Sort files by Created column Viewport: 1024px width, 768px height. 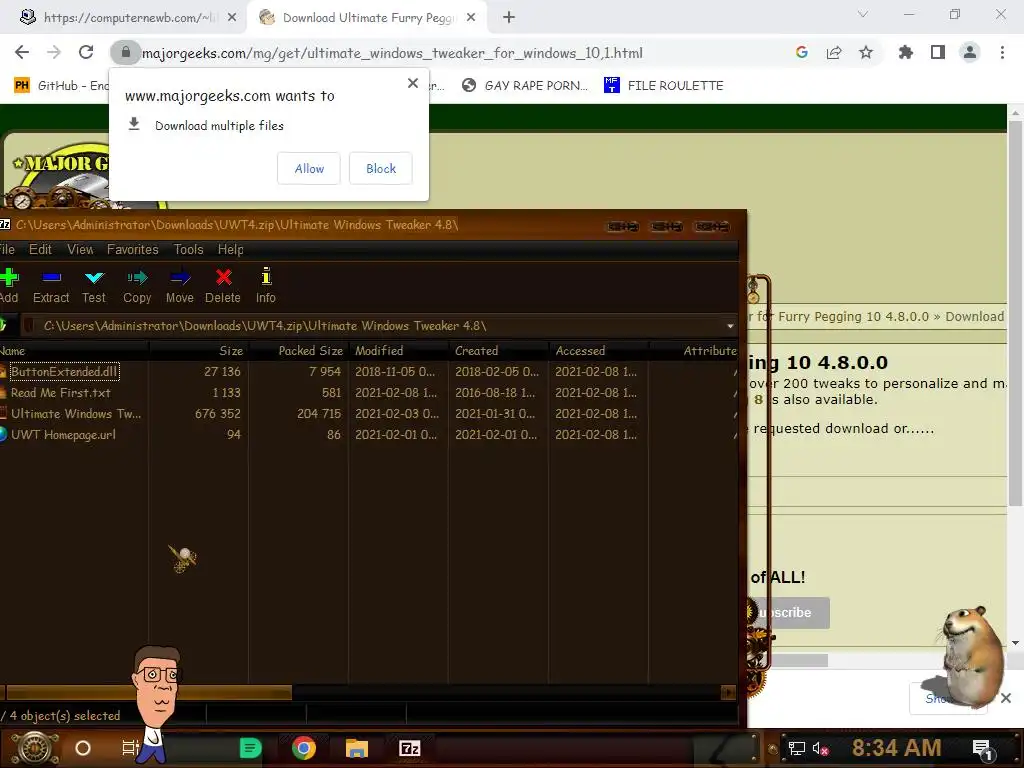click(498, 351)
